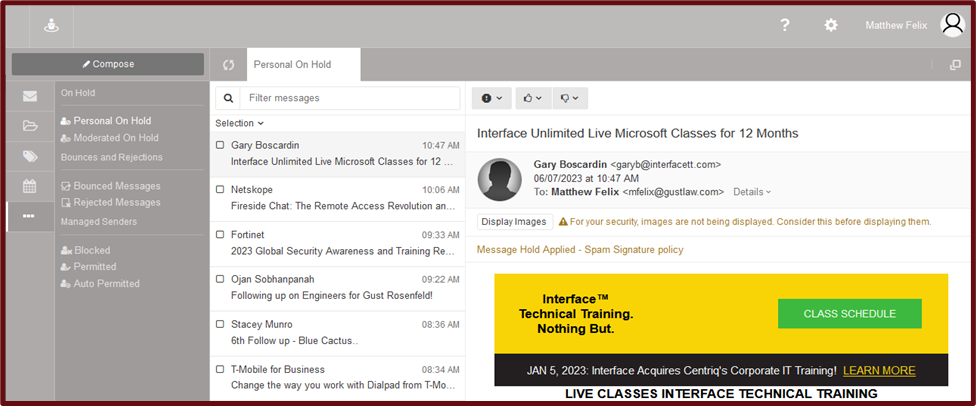Open Auto Permitted senders list
The width and height of the screenshot is (976, 406).
(x=100, y=283)
